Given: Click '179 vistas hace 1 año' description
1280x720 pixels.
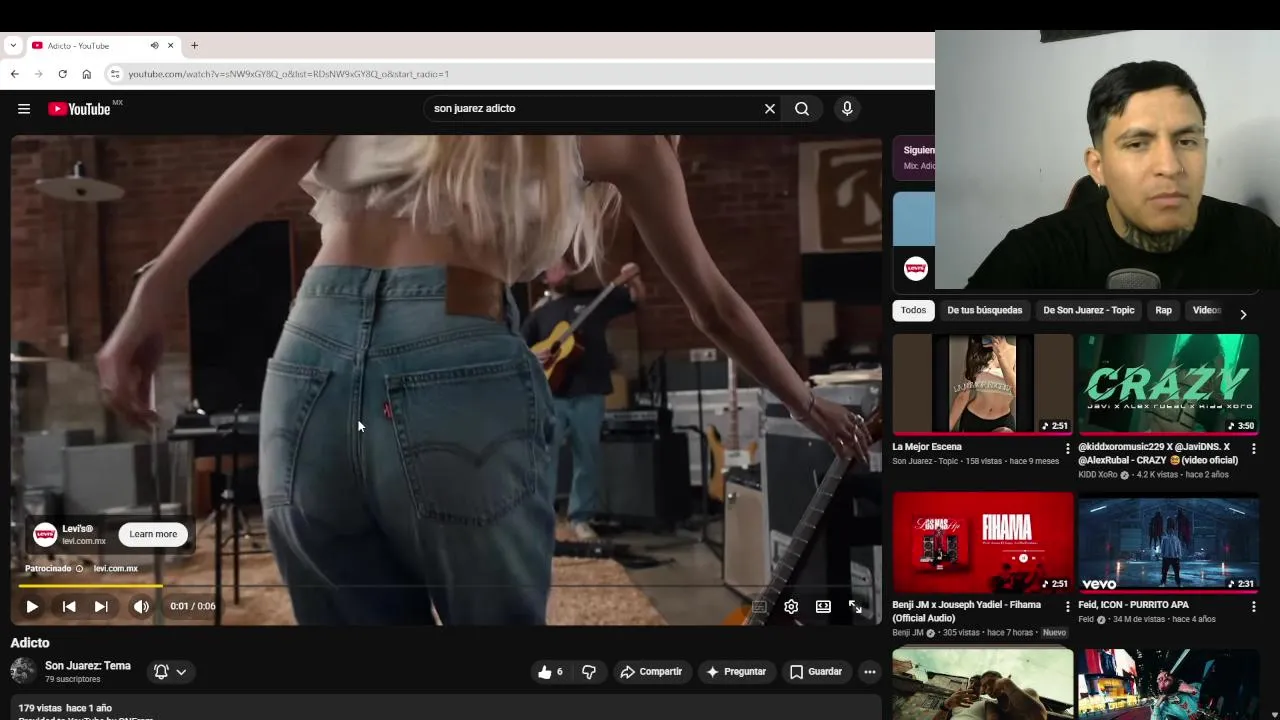Looking at the screenshot, I should pos(65,708).
